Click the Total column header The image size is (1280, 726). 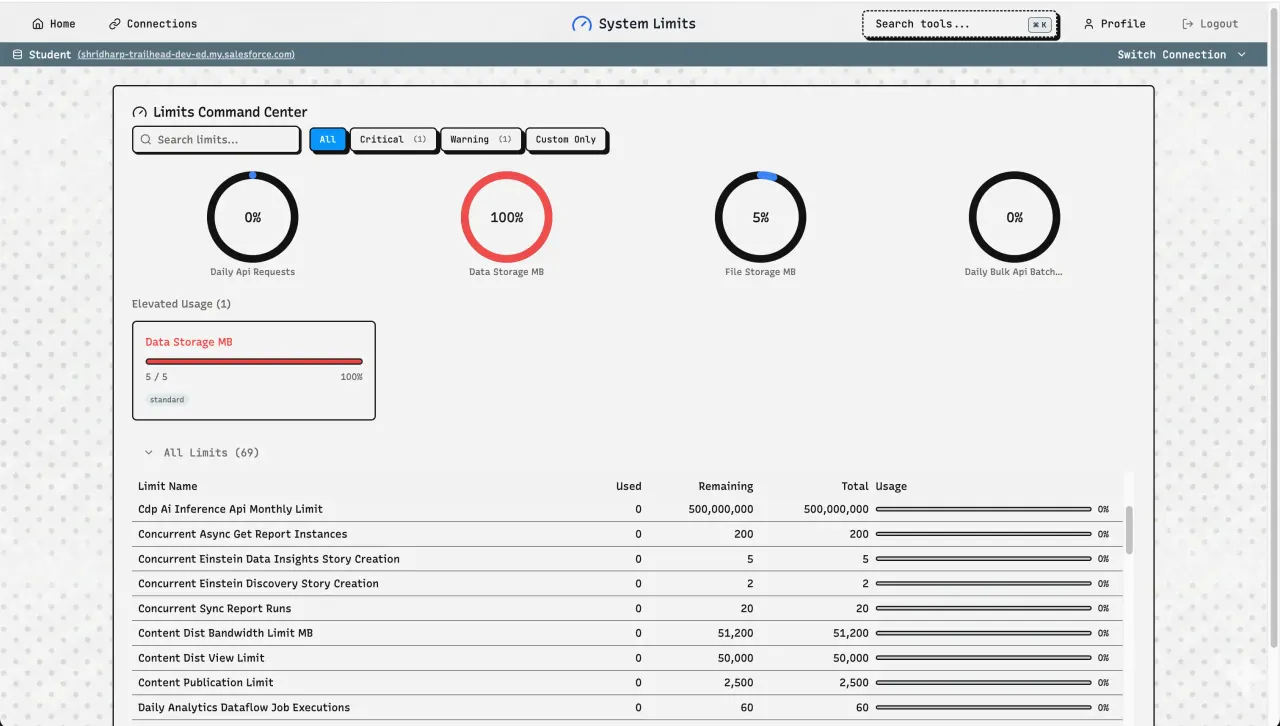(855, 487)
